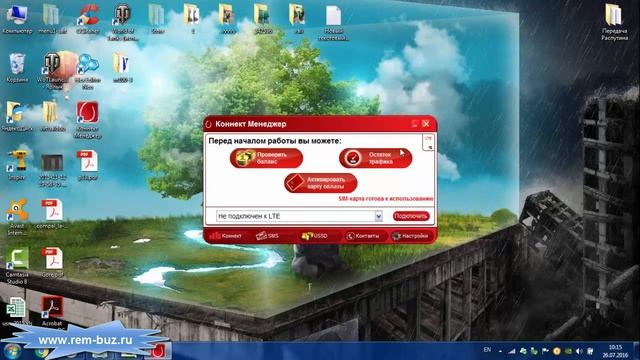Click the NVIDIA tray icon
The height and width of the screenshot is (360, 640).
click(x=568, y=351)
